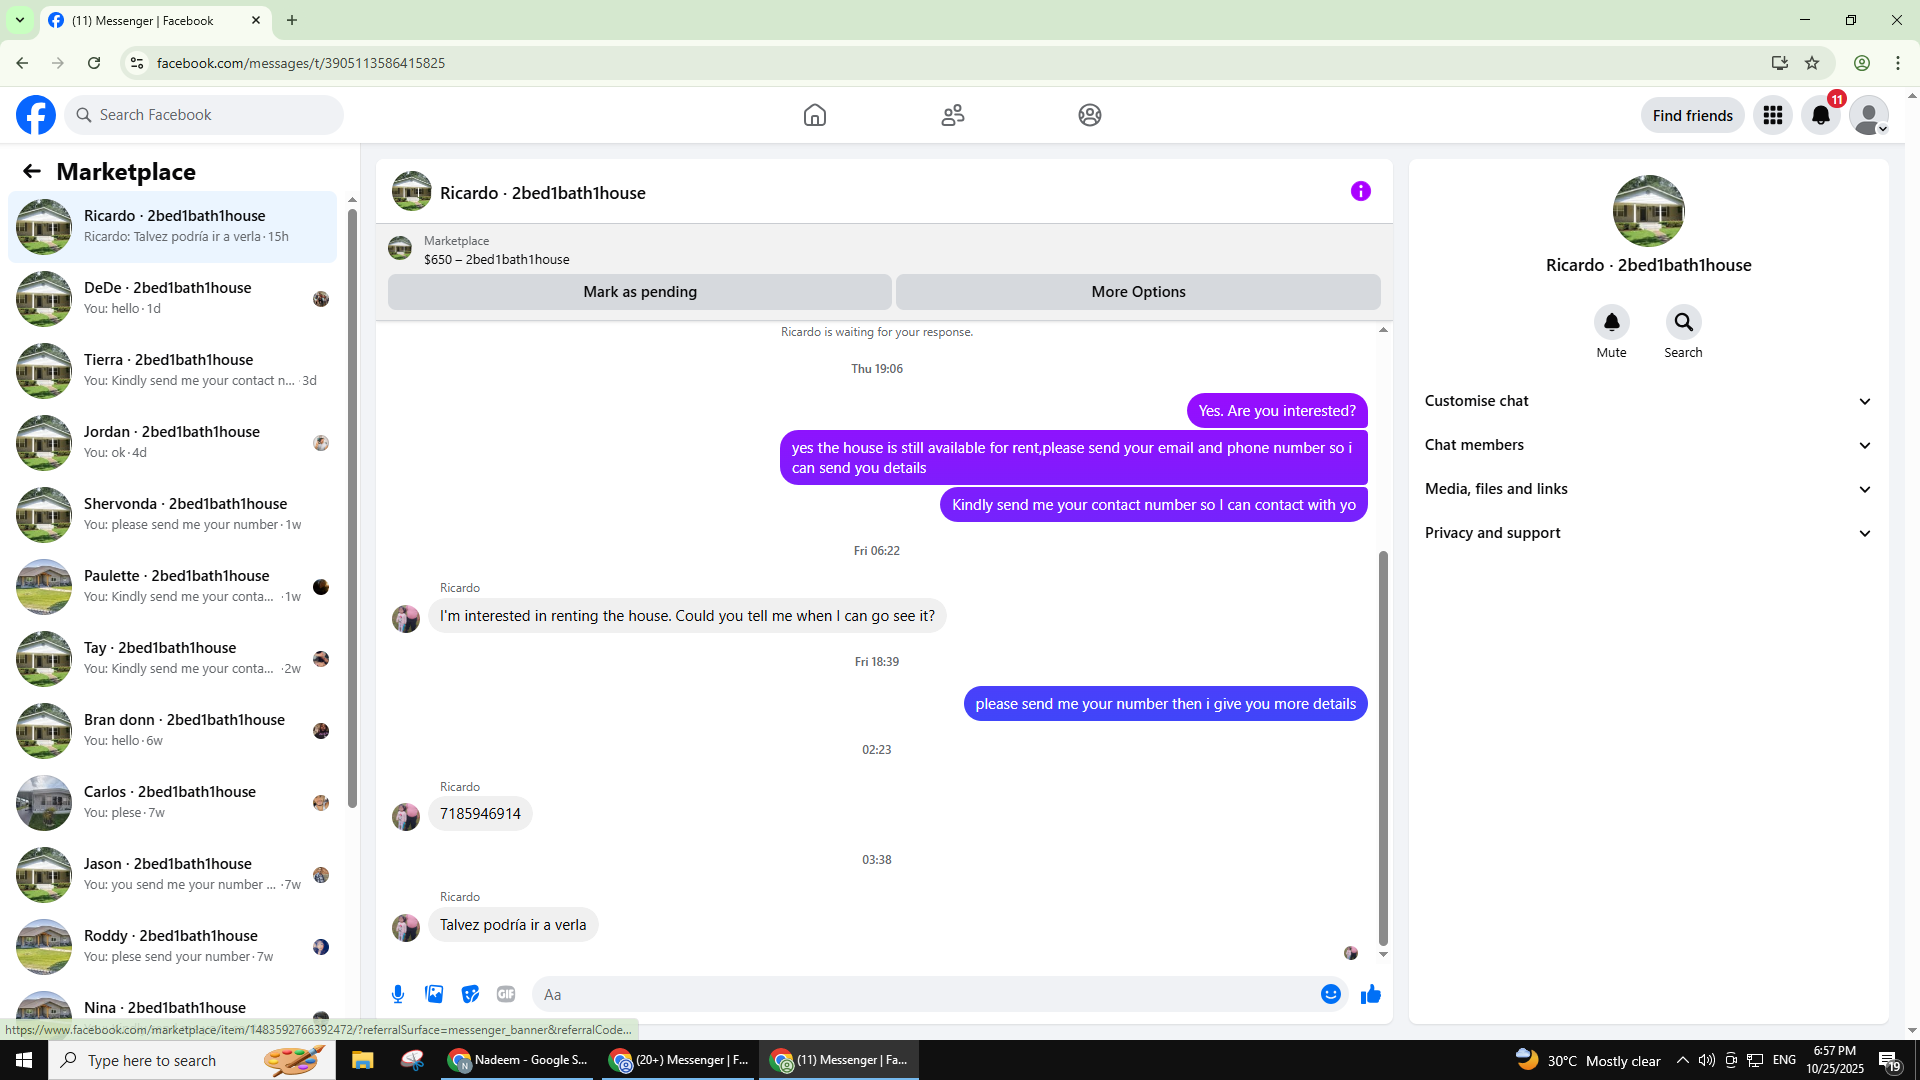Click the message input field

(x=925, y=994)
